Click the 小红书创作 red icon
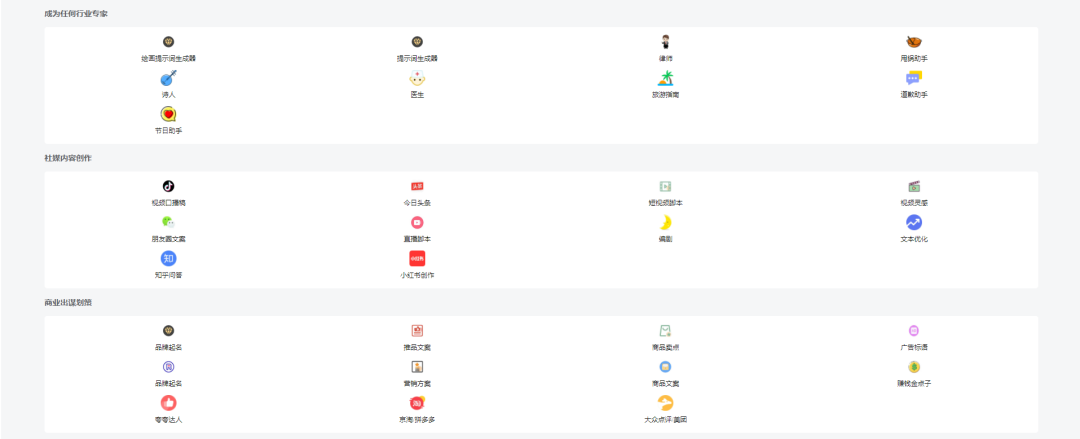1080x439 pixels. coord(417,258)
